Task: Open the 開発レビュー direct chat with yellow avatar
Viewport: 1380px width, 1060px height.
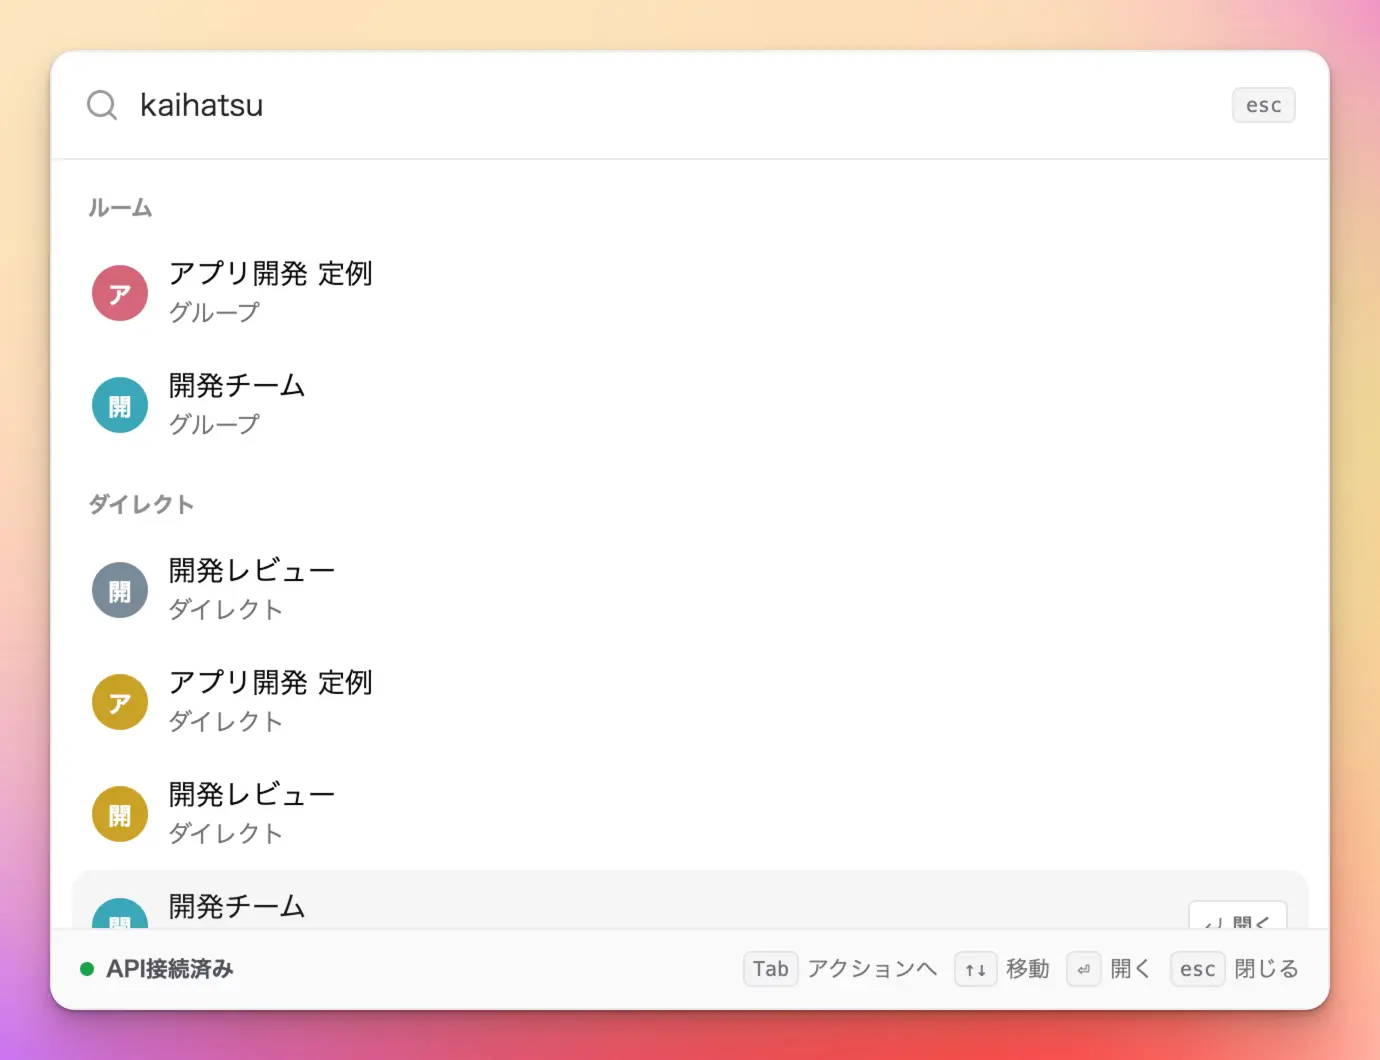Action: coord(690,814)
